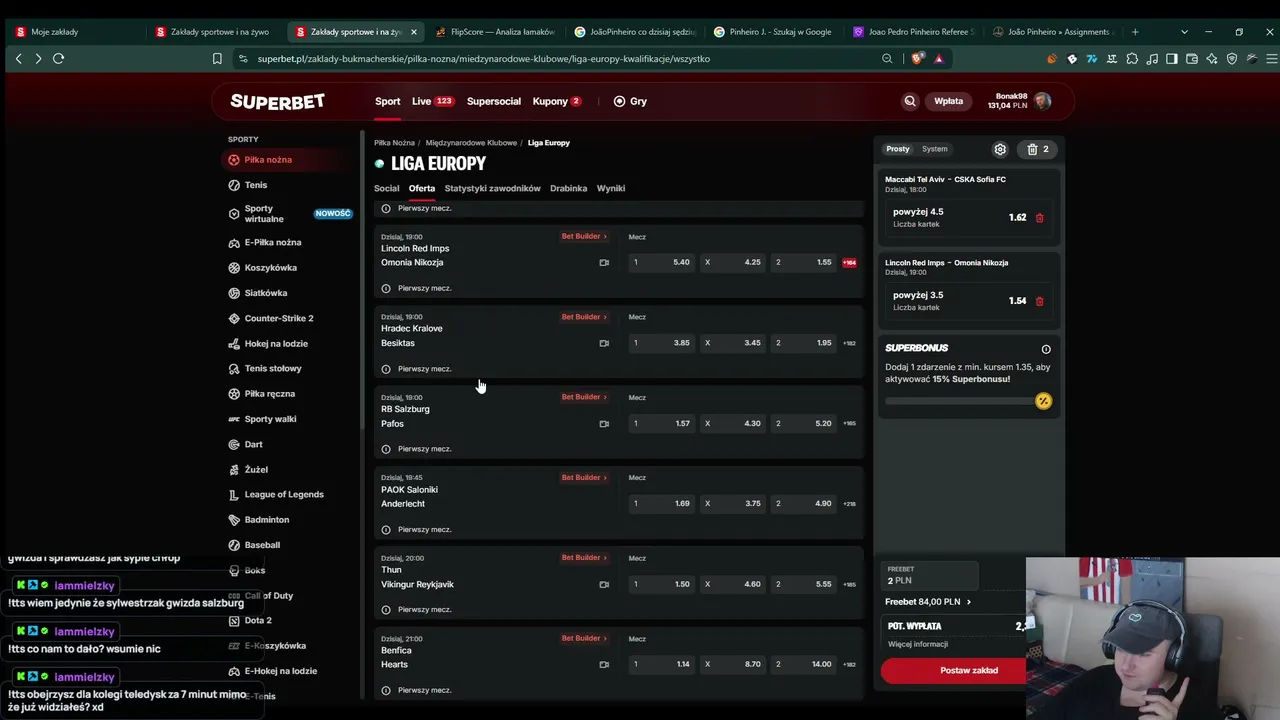Open Gry in the header

(x=630, y=101)
